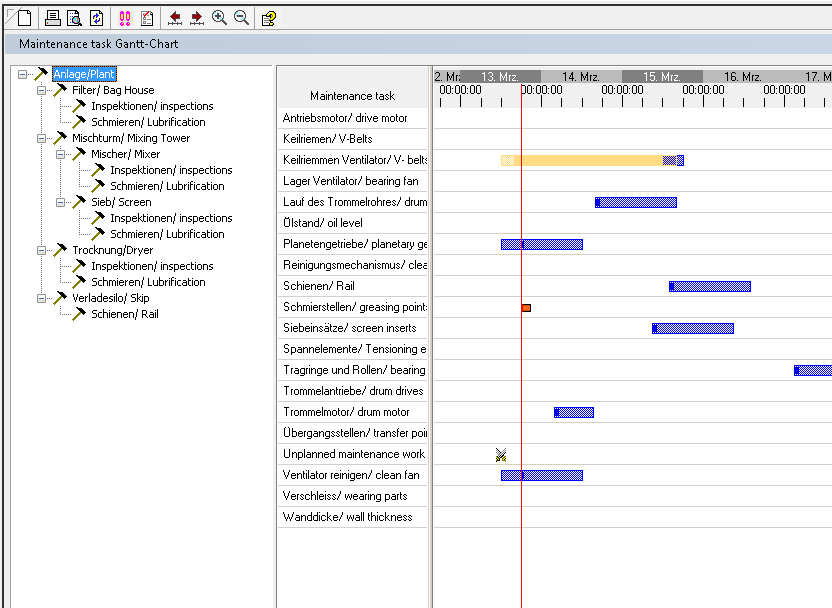This screenshot has height=608, width=832.
Task: Collapse the Mischer/ Mixer node
Action: click(x=60, y=154)
